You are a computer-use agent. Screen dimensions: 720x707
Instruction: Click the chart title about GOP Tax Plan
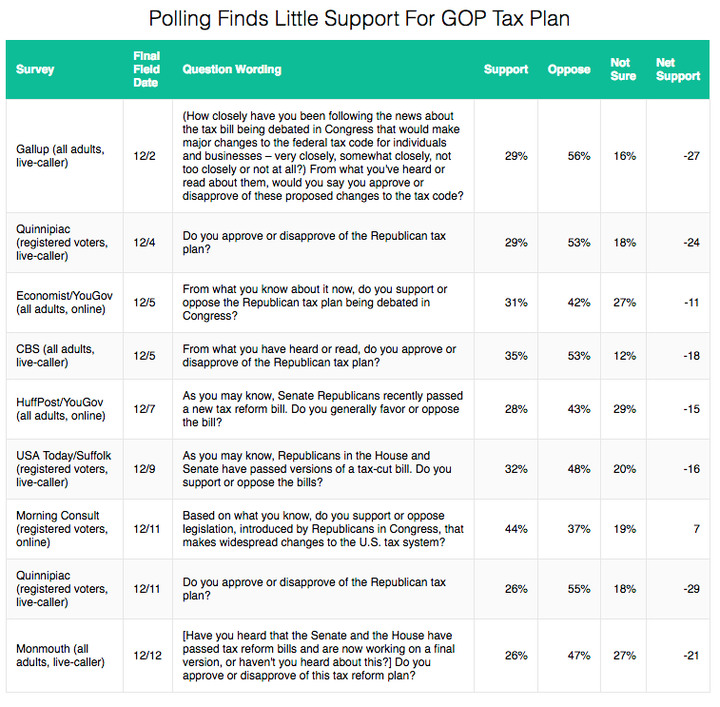click(359, 19)
